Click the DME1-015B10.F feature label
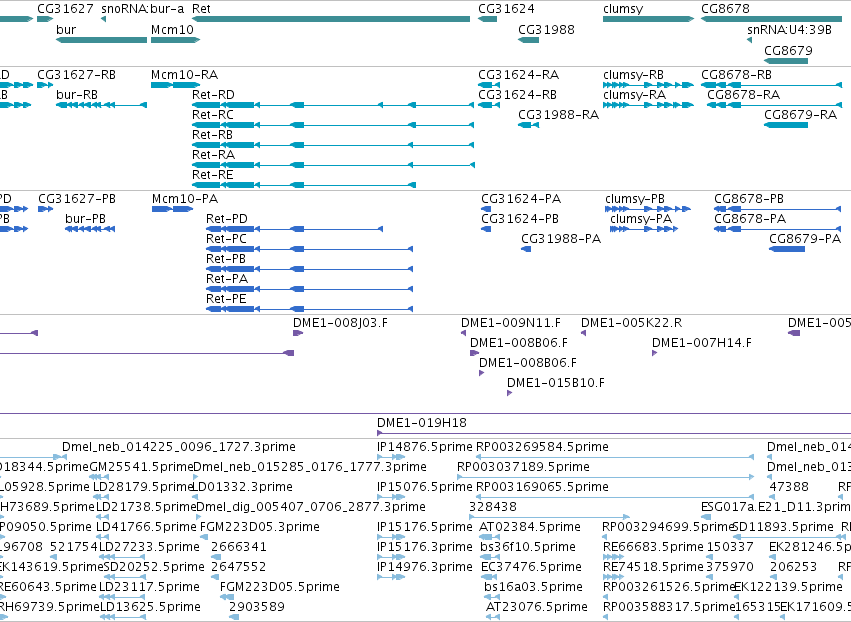 pos(556,383)
